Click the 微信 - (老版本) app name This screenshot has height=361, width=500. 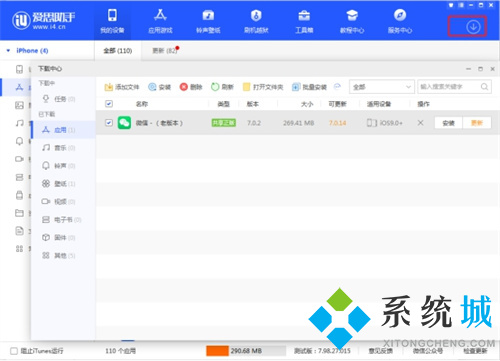[x=159, y=123]
